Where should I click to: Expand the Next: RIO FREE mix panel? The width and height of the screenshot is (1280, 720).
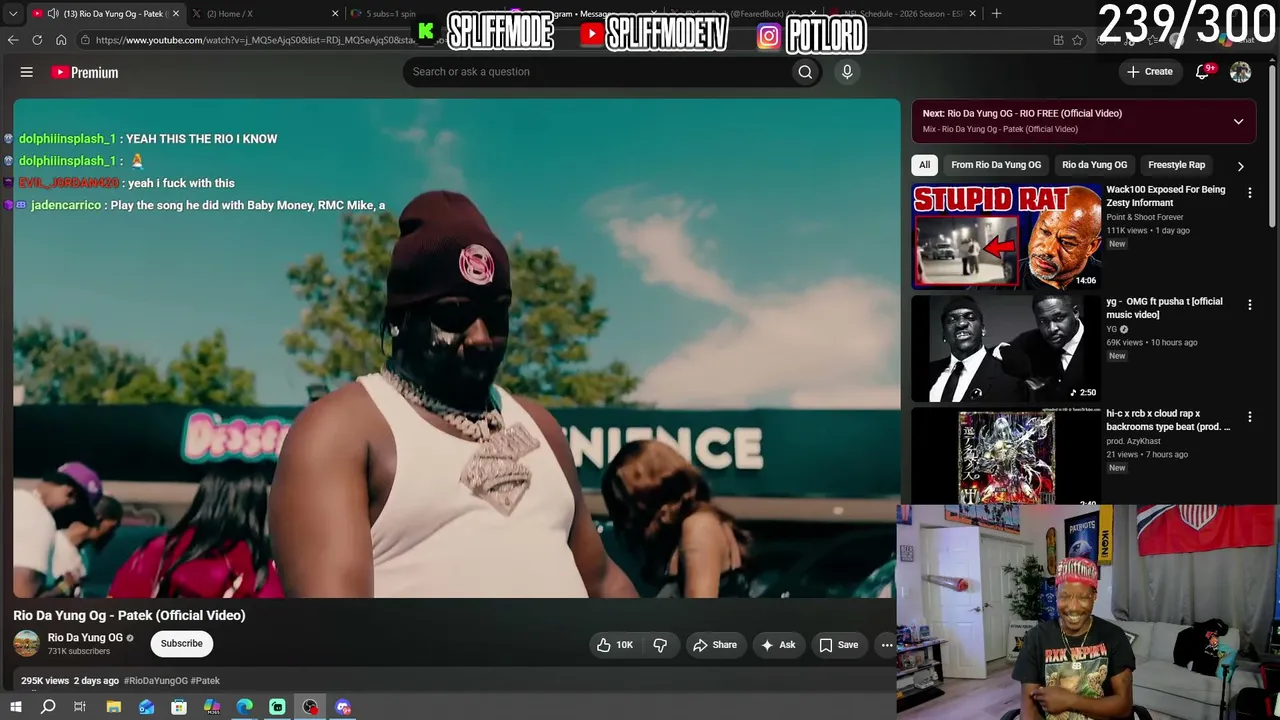pyautogui.click(x=1238, y=122)
